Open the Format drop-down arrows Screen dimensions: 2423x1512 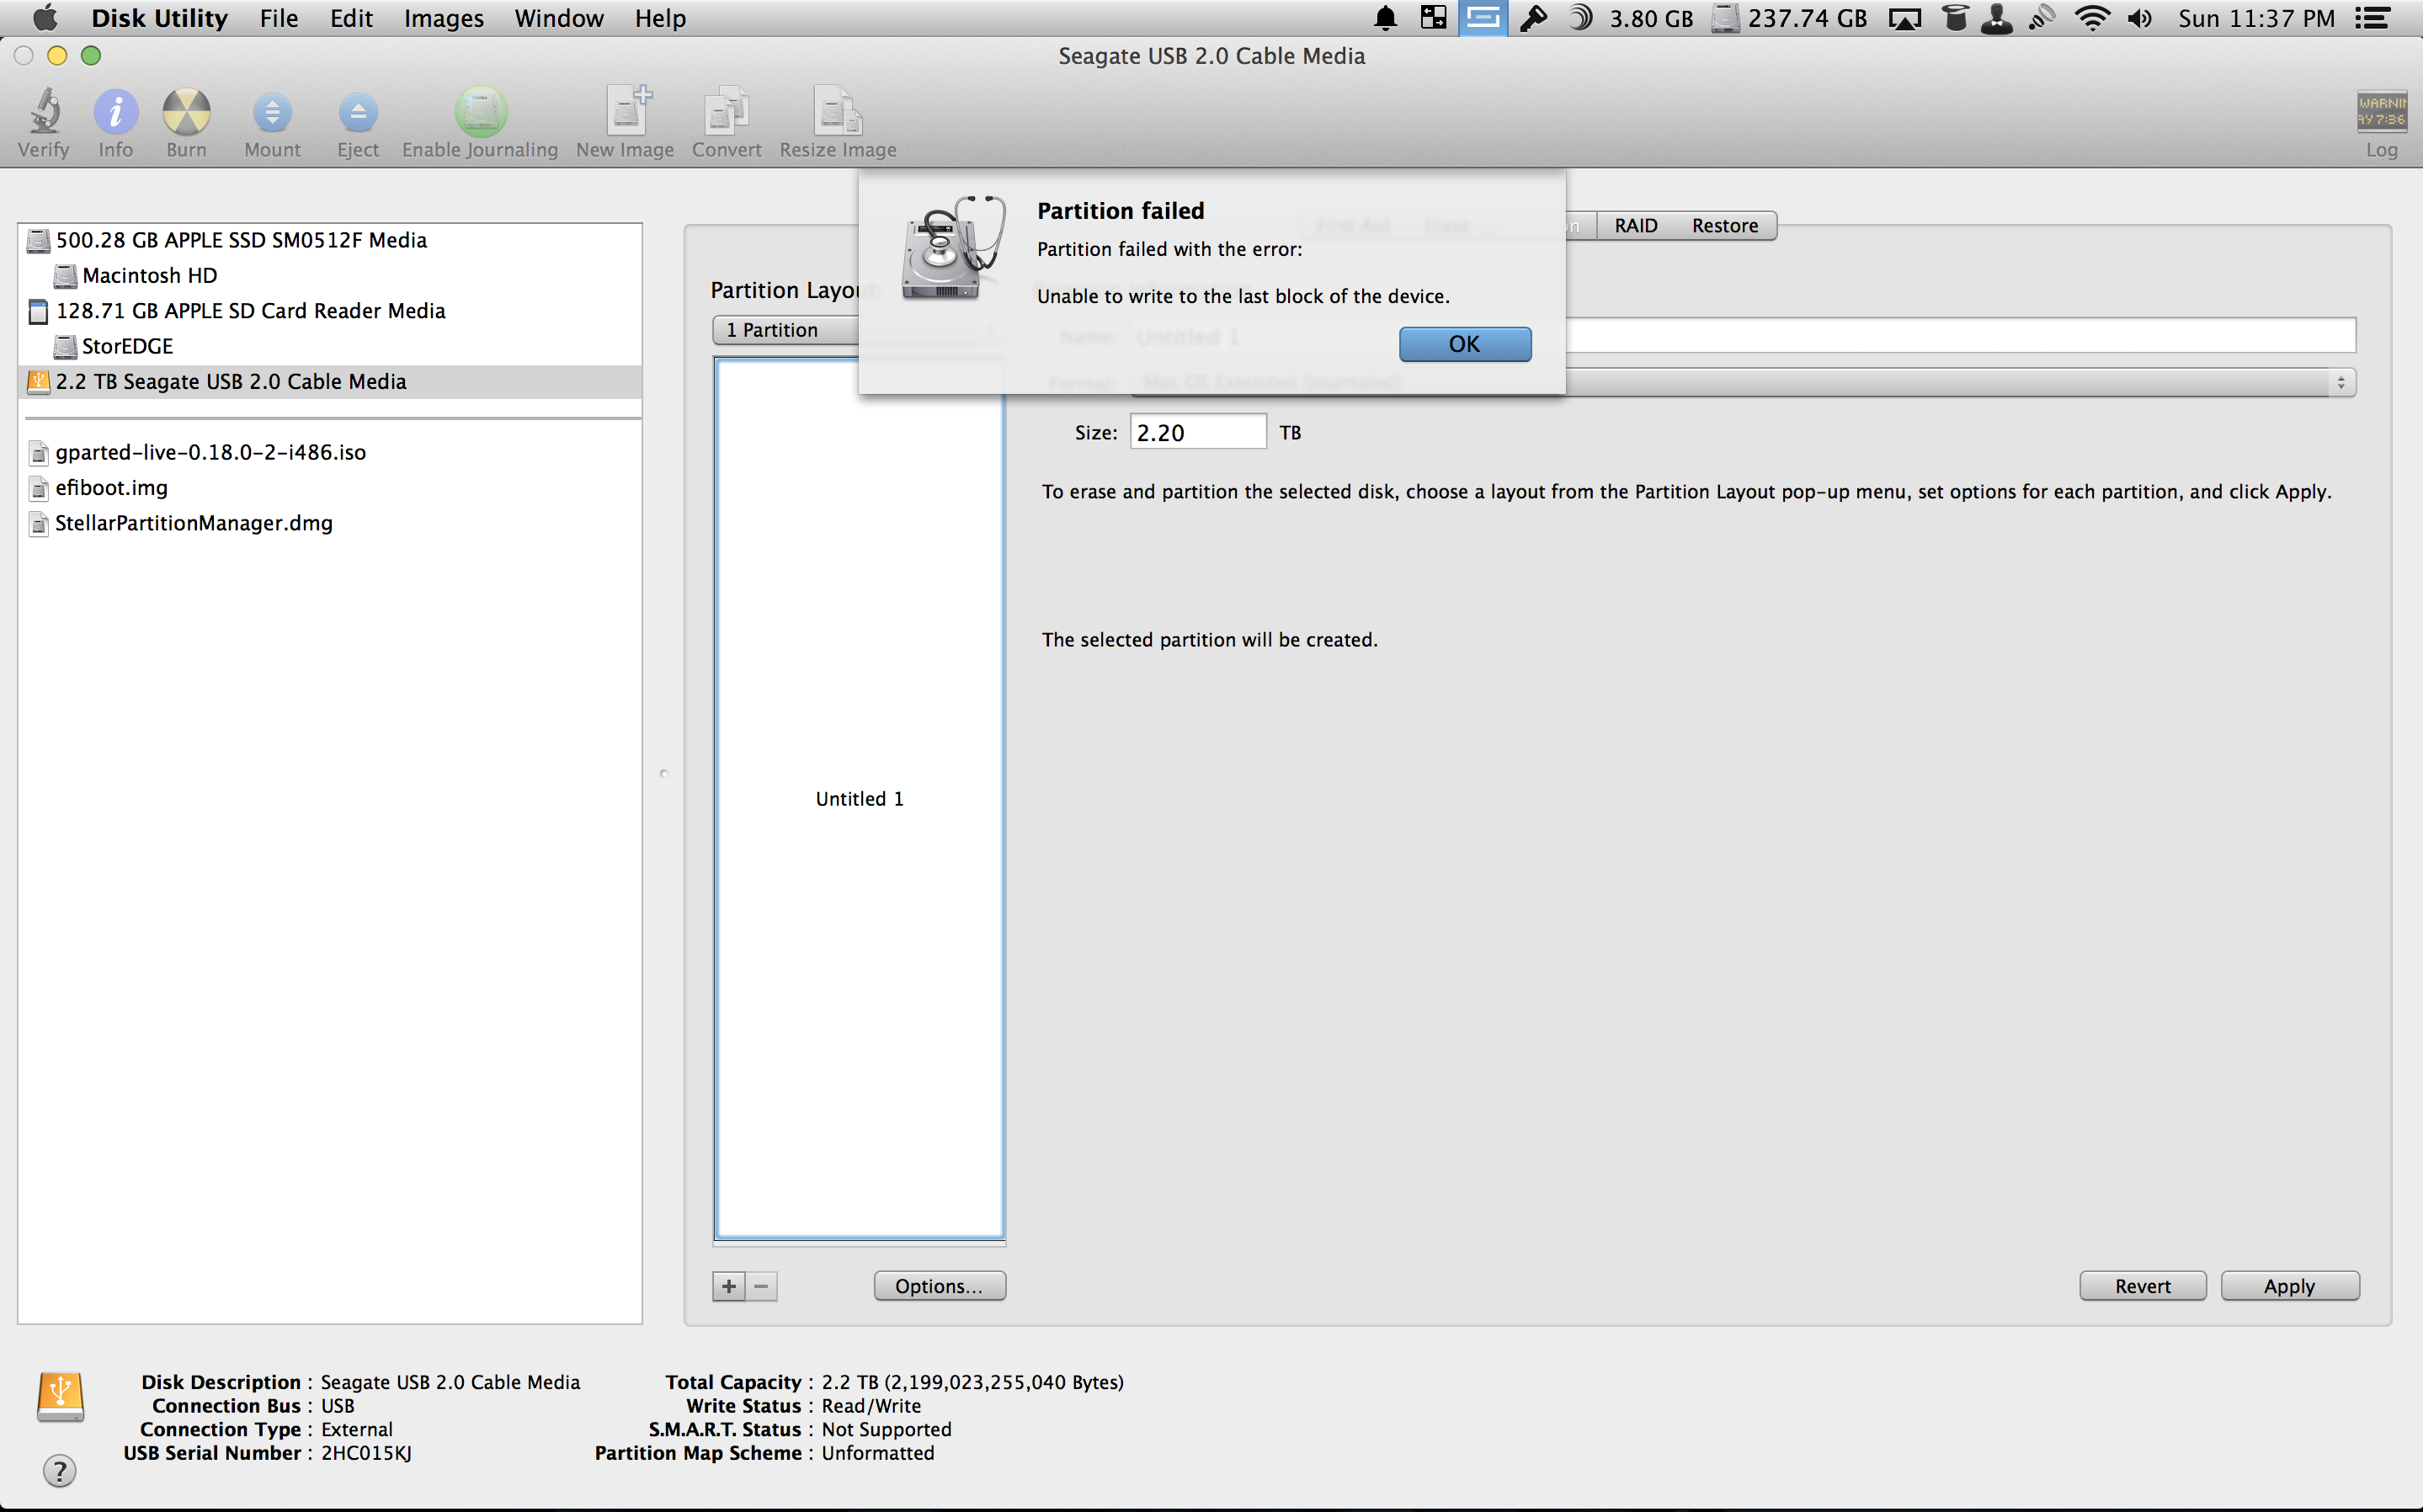[2340, 383]
